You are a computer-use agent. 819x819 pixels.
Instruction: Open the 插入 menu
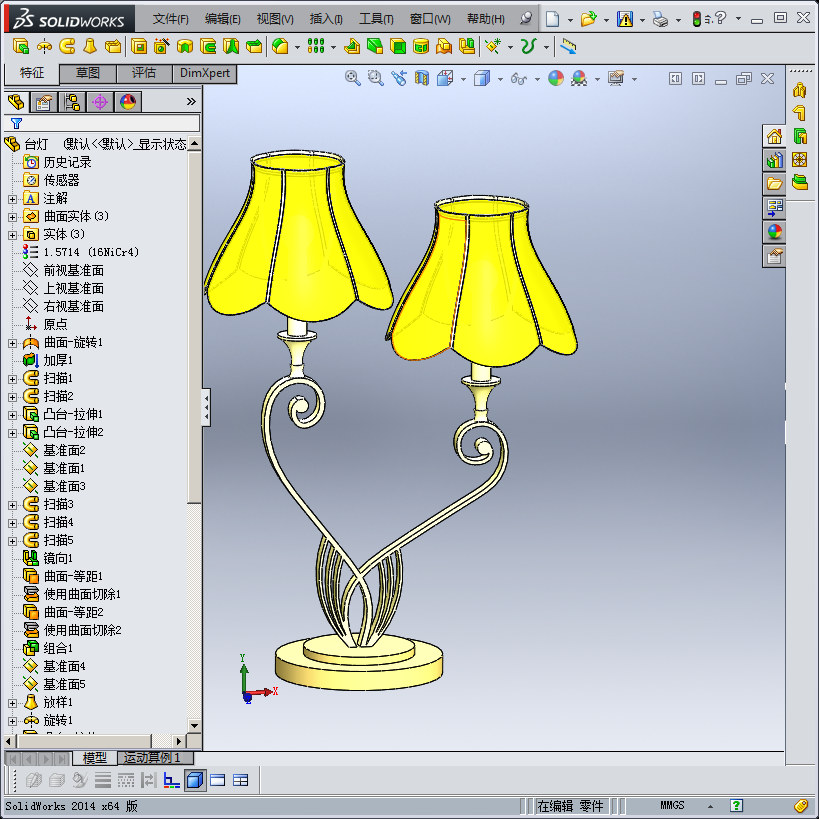tap(323, 18)
